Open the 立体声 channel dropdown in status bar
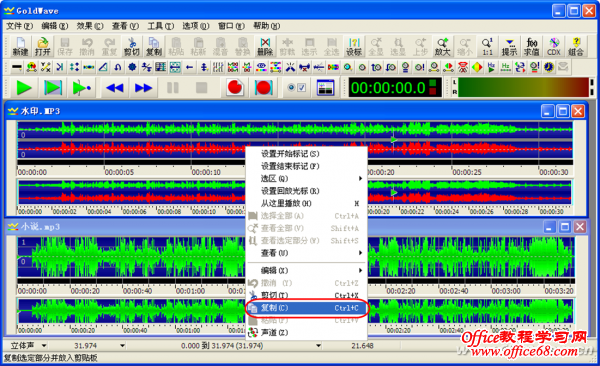This screenshot has height=366, width=600. pyautogui.click(x=44, y=345)
